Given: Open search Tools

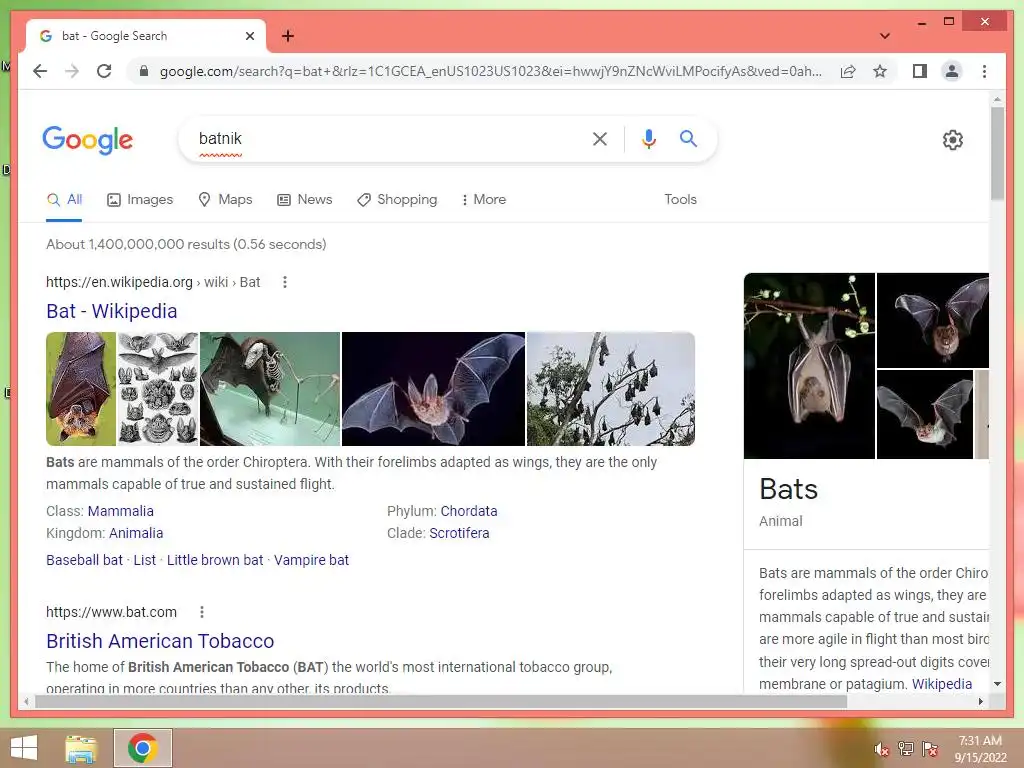Looking at the screenshot, I should click(x=680, y=199).
